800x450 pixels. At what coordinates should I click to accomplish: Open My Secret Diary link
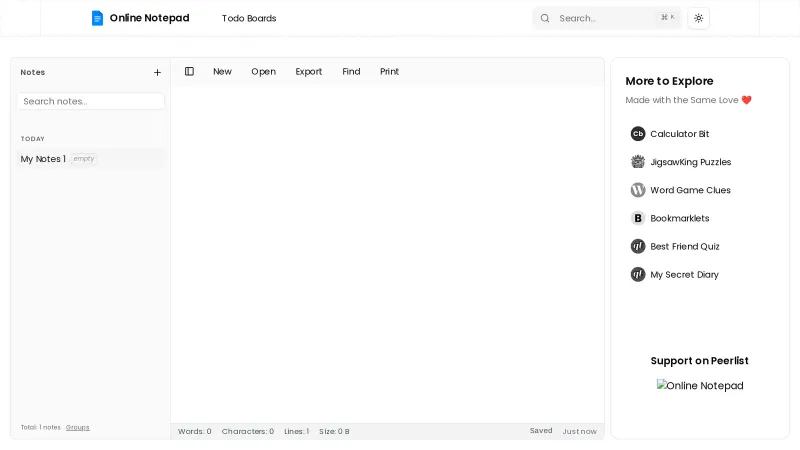point(684,274)
